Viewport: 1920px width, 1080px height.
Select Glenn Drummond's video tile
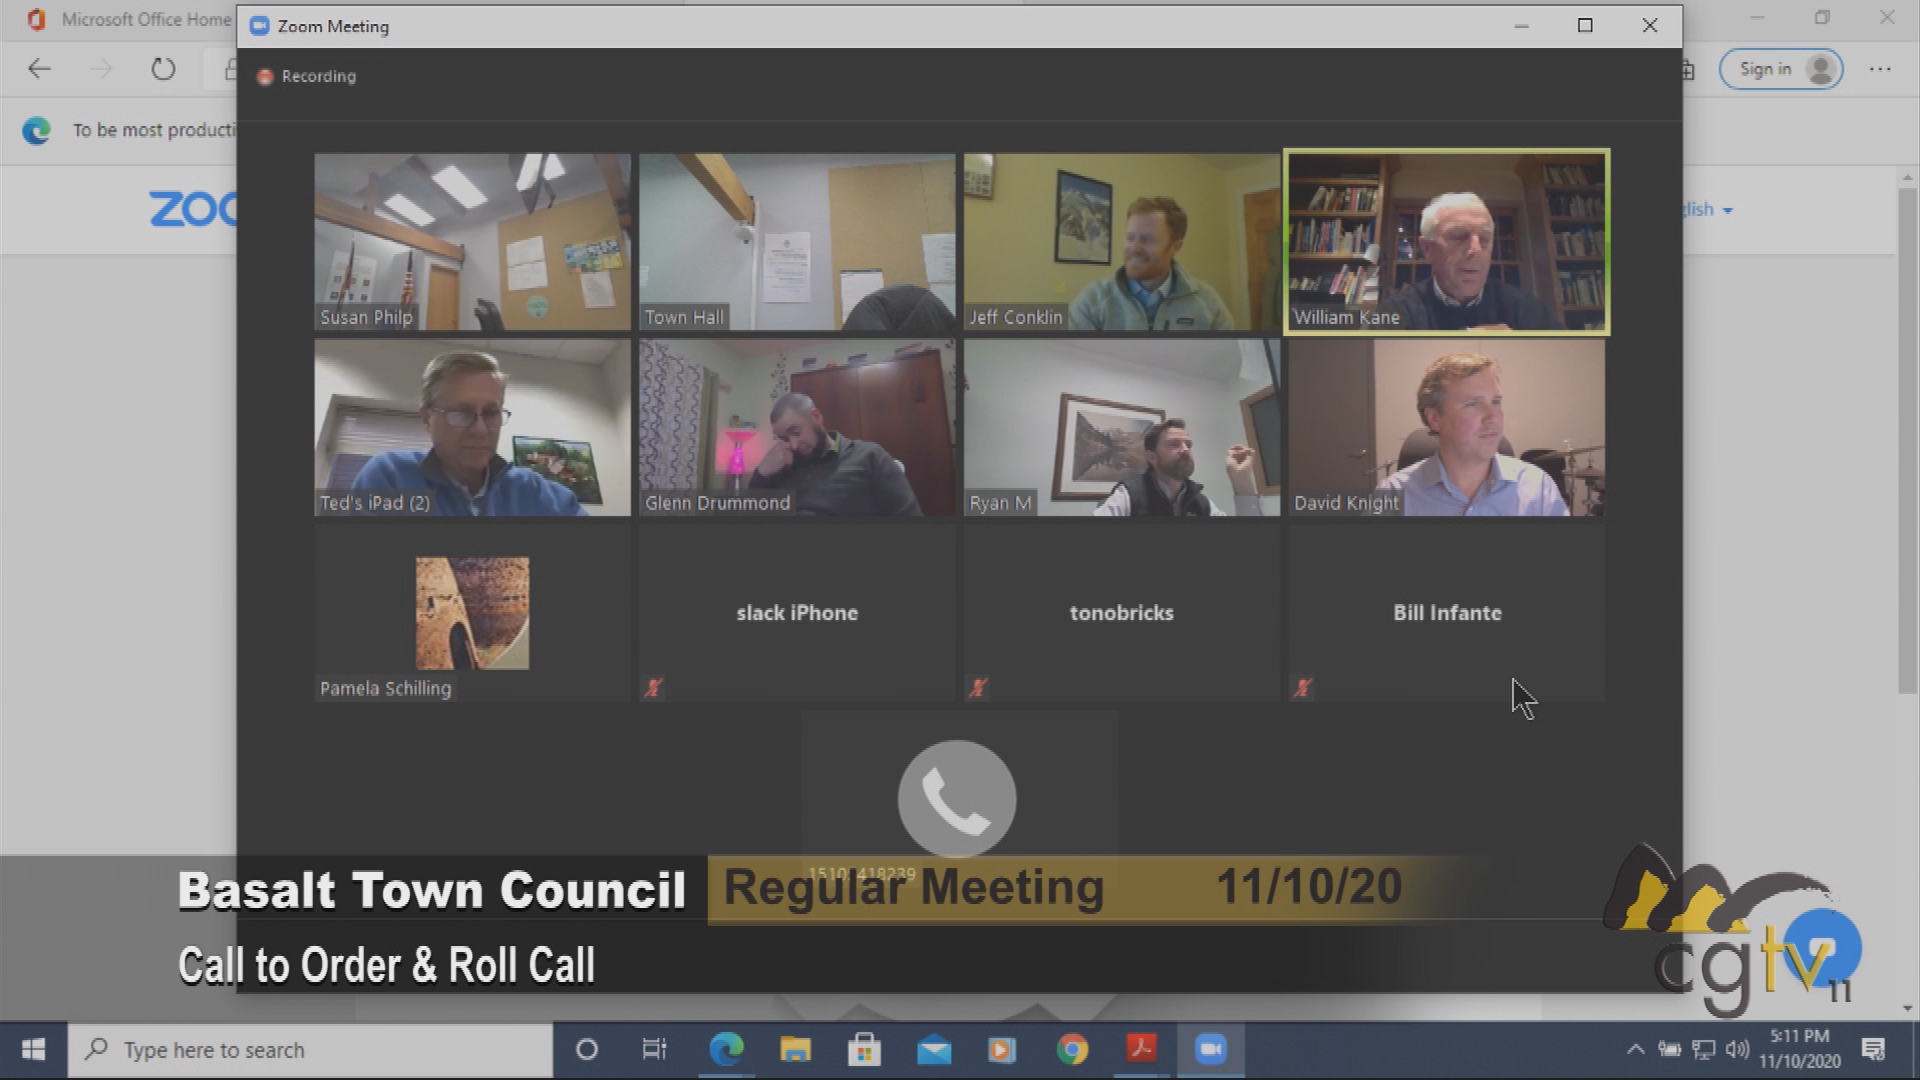tap(797, 428)
